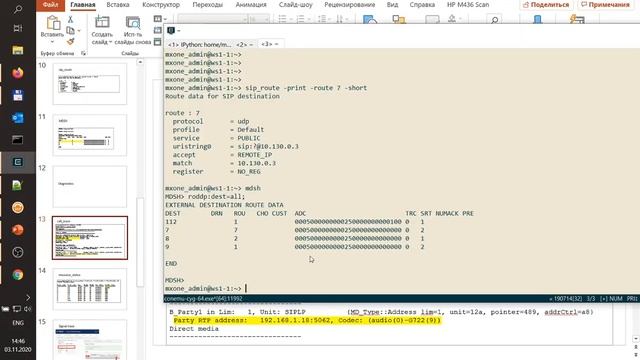The width and height of the screenshot is (640, 360).
Task: Open the Конструктор ribbon tab
Action: tap(161, 5)
